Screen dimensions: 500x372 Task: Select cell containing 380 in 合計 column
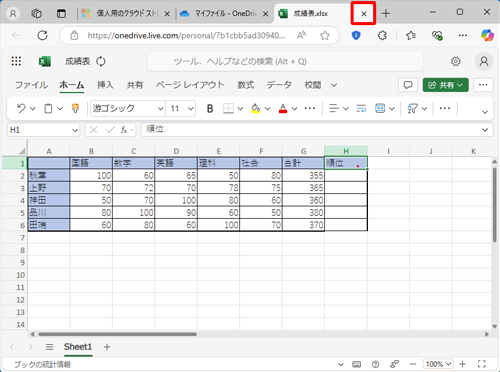[x=303, y=213]
